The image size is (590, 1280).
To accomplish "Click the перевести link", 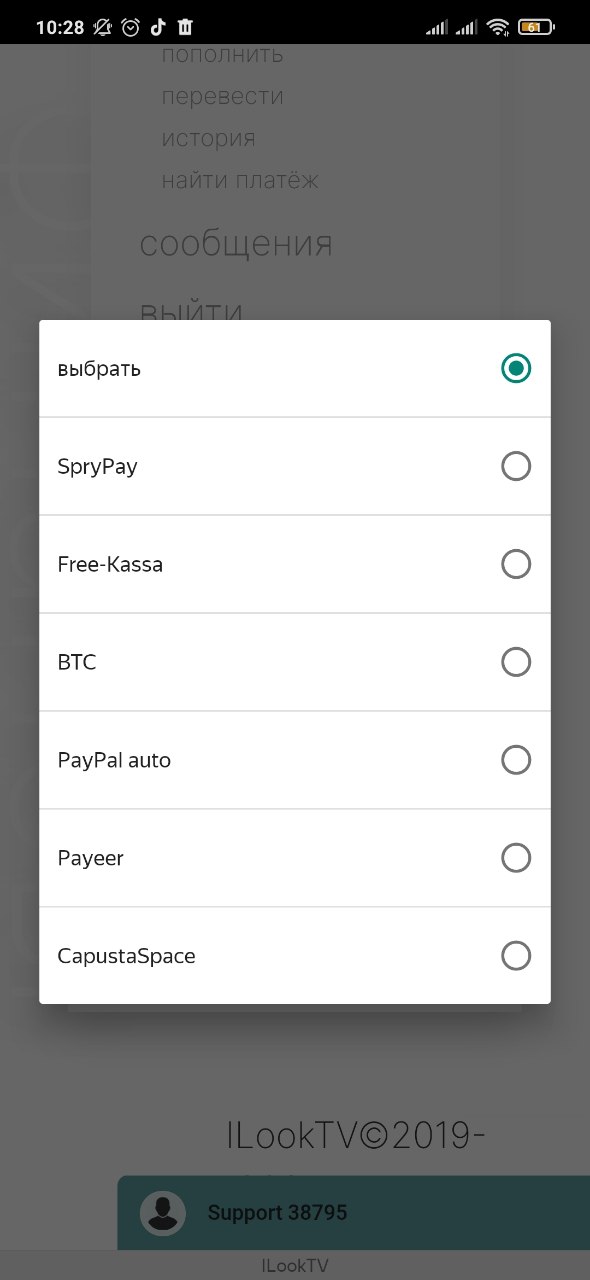I will 223,96.
